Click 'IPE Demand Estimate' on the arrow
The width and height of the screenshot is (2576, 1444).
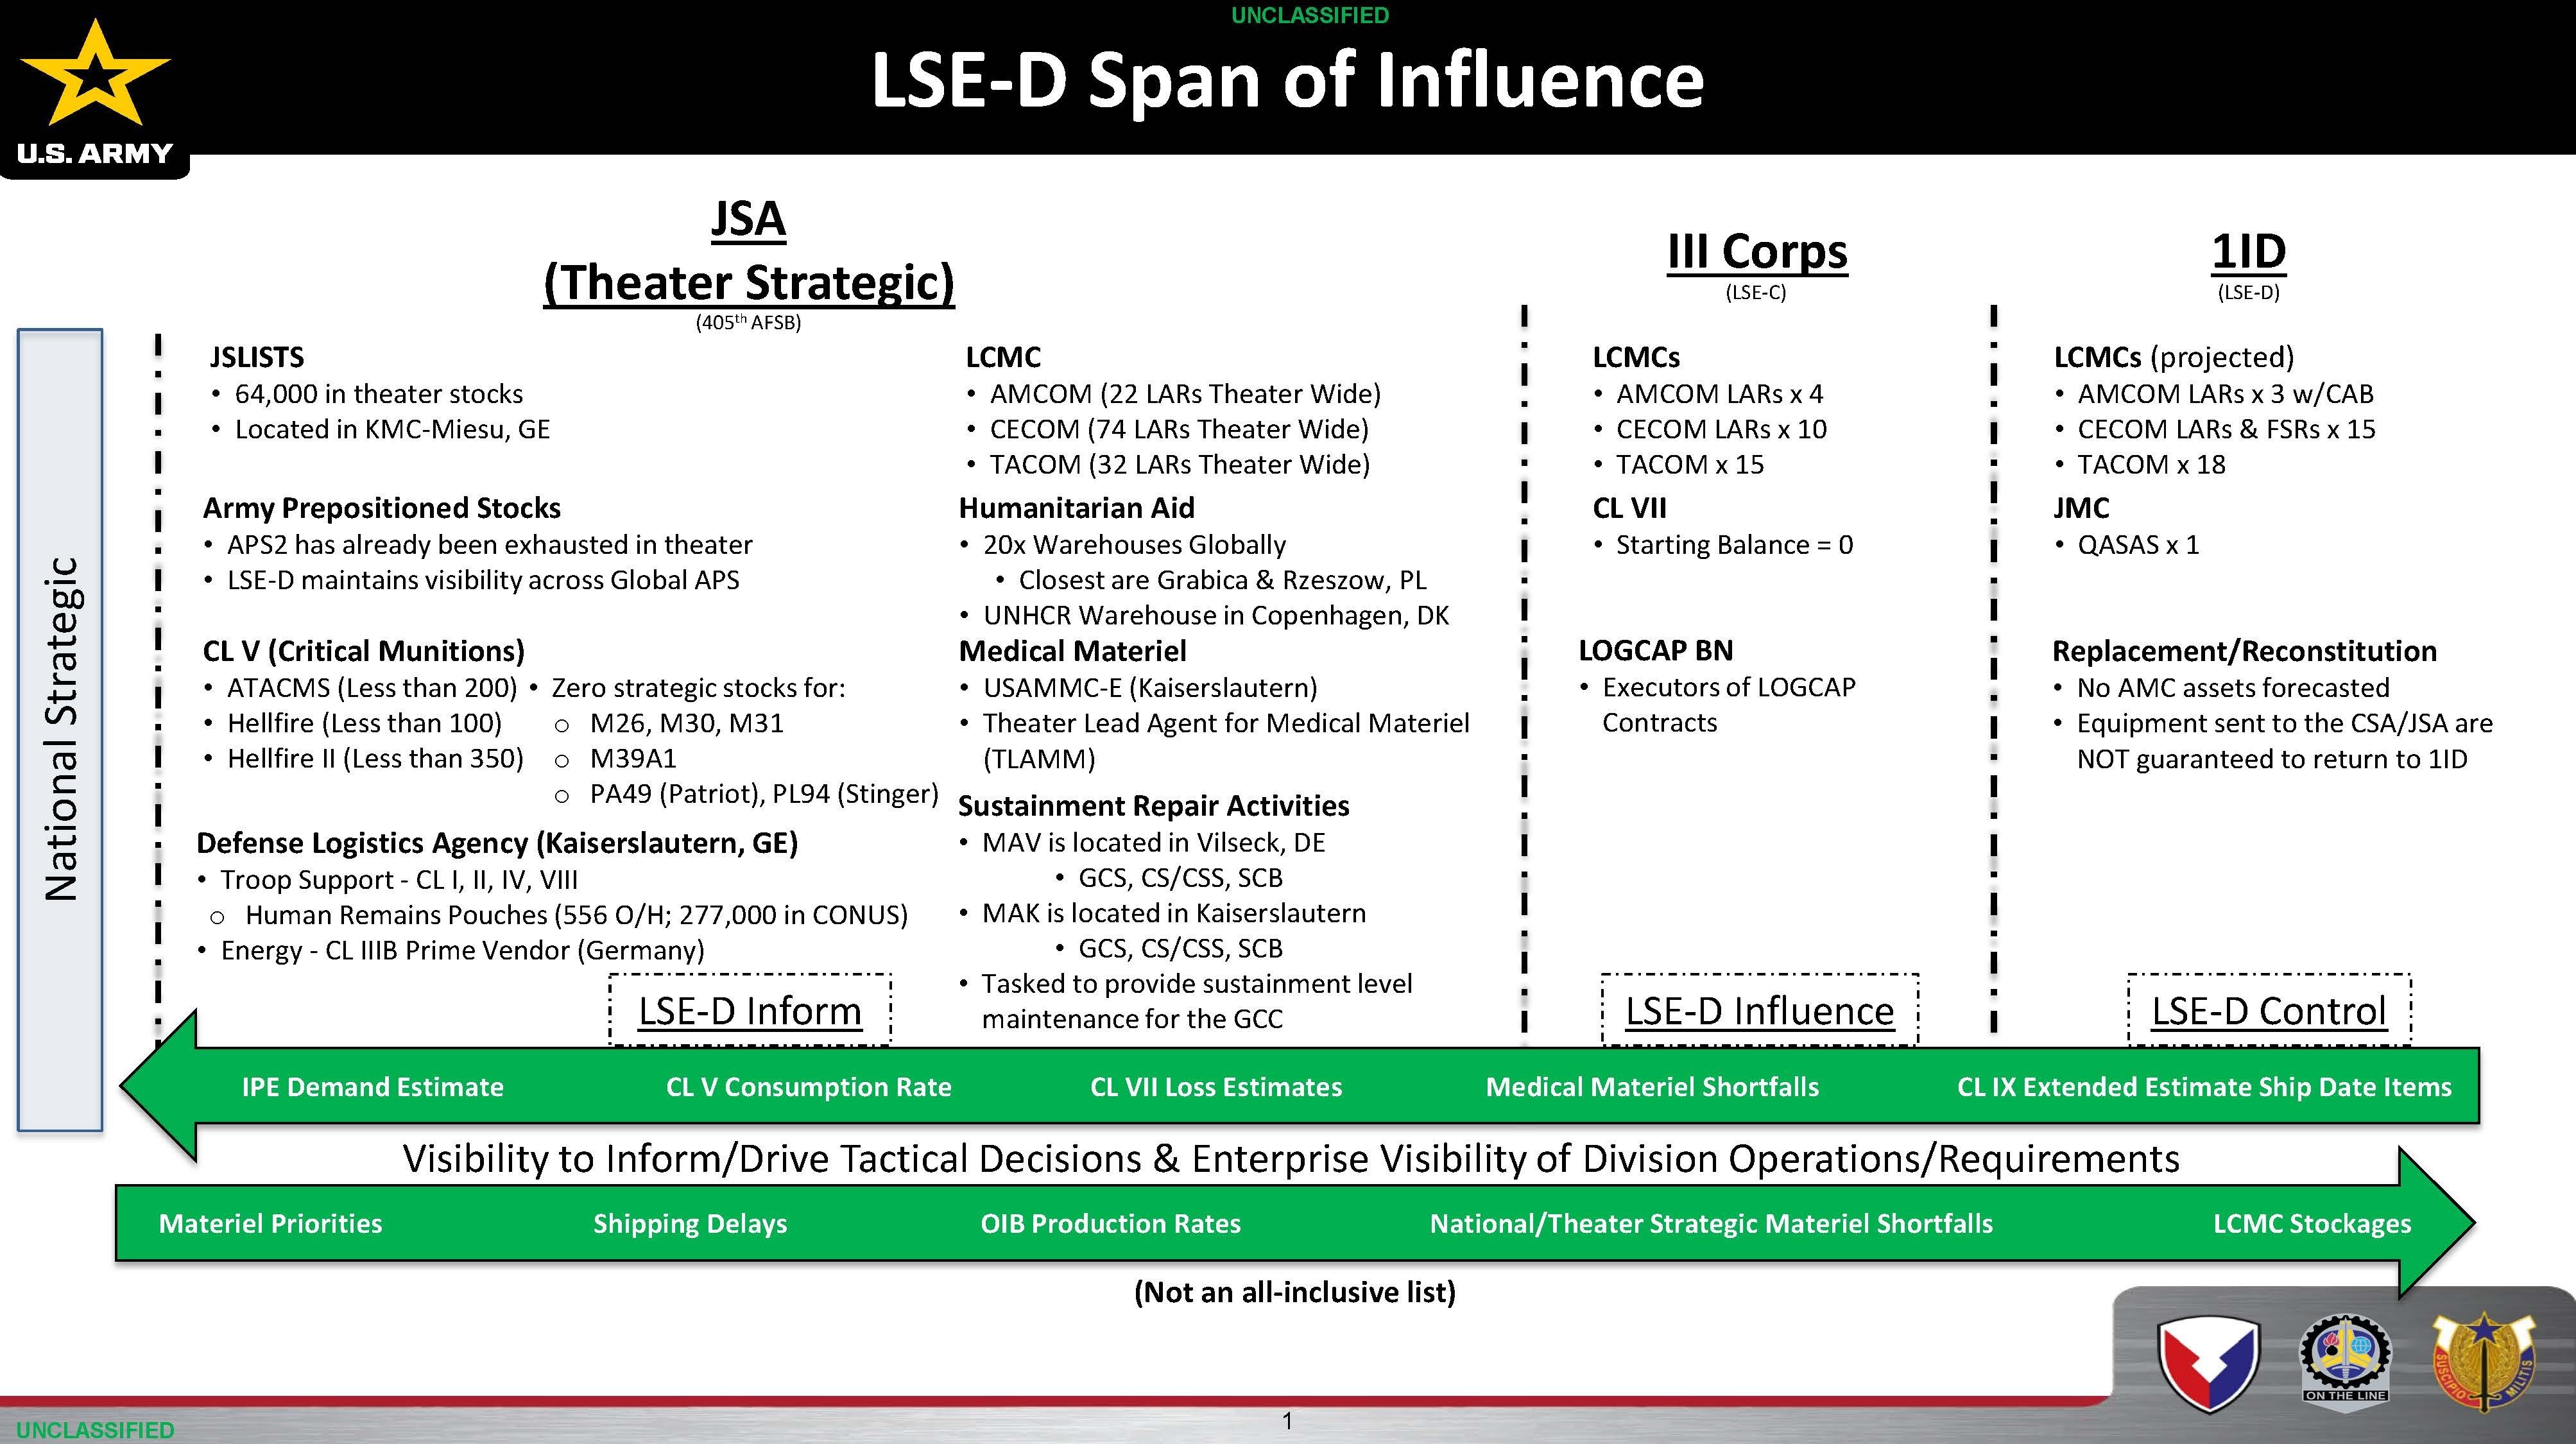(373, 1087)
